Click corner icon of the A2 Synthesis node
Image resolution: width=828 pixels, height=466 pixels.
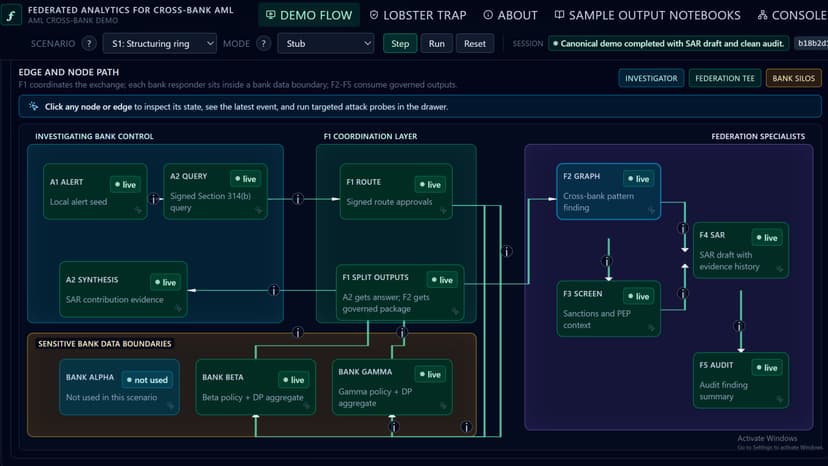pyautogui.click(x=178, y=308)
